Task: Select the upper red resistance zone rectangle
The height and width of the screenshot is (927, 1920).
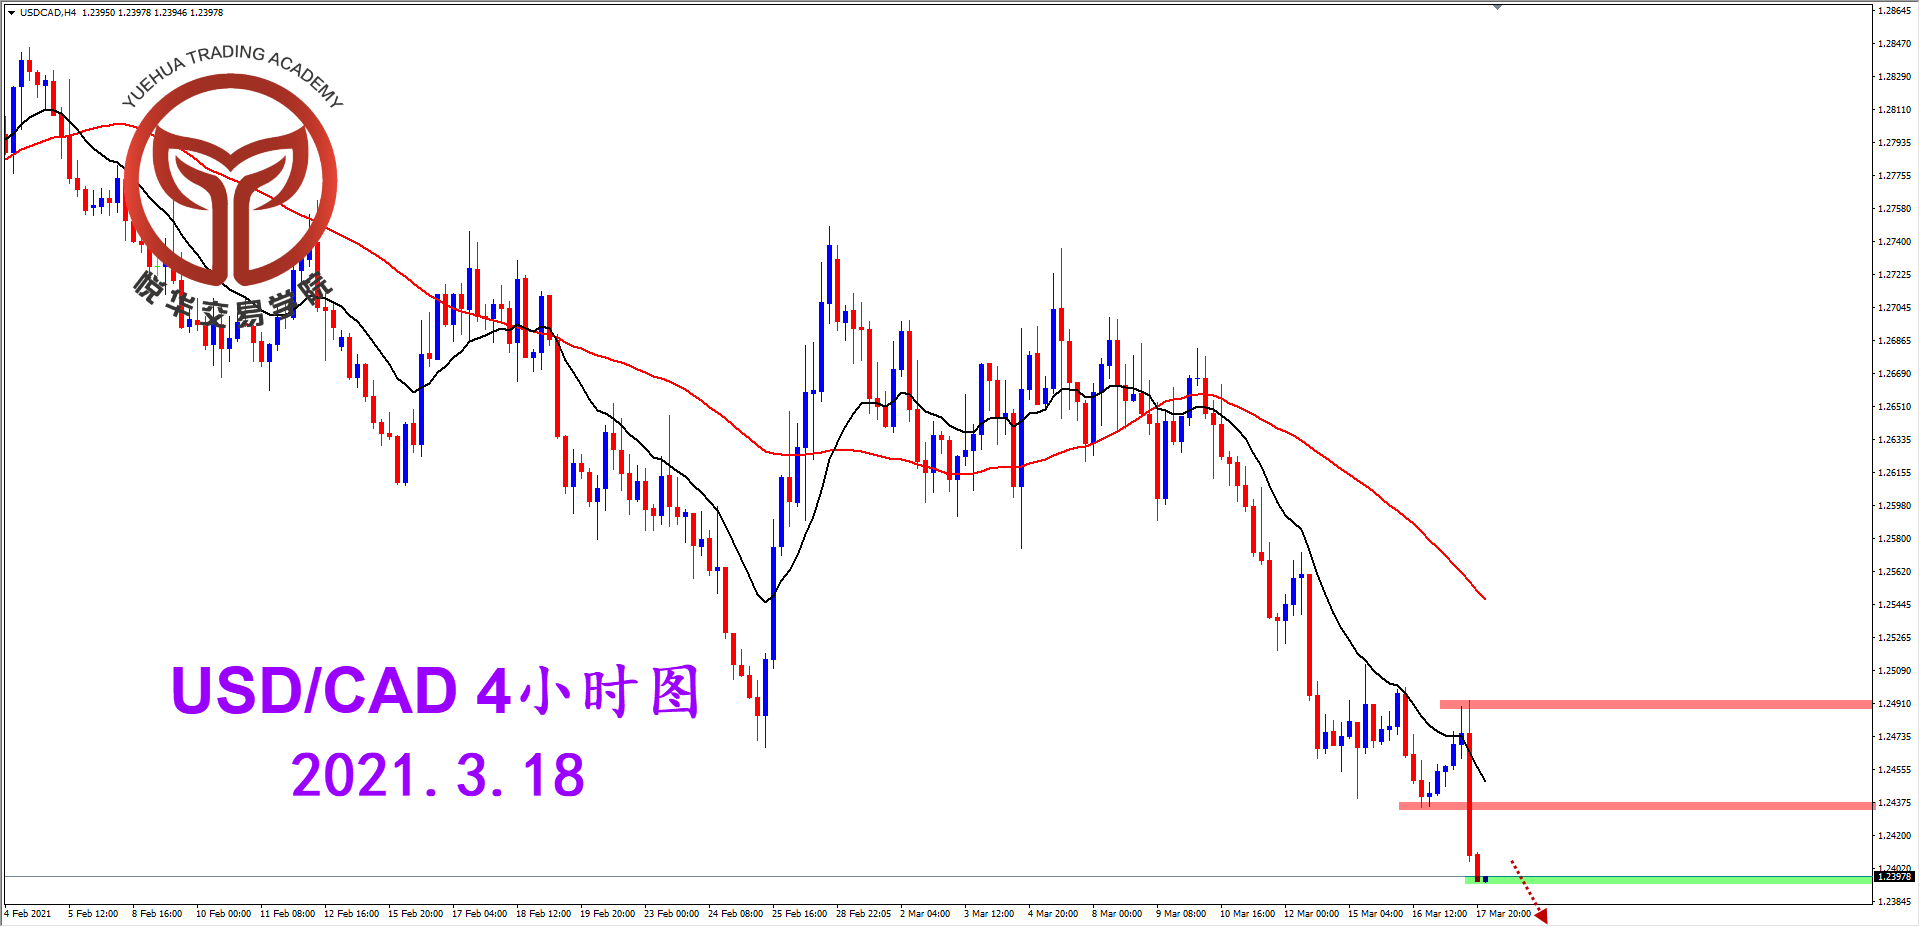Action: tap(1655, 705)
